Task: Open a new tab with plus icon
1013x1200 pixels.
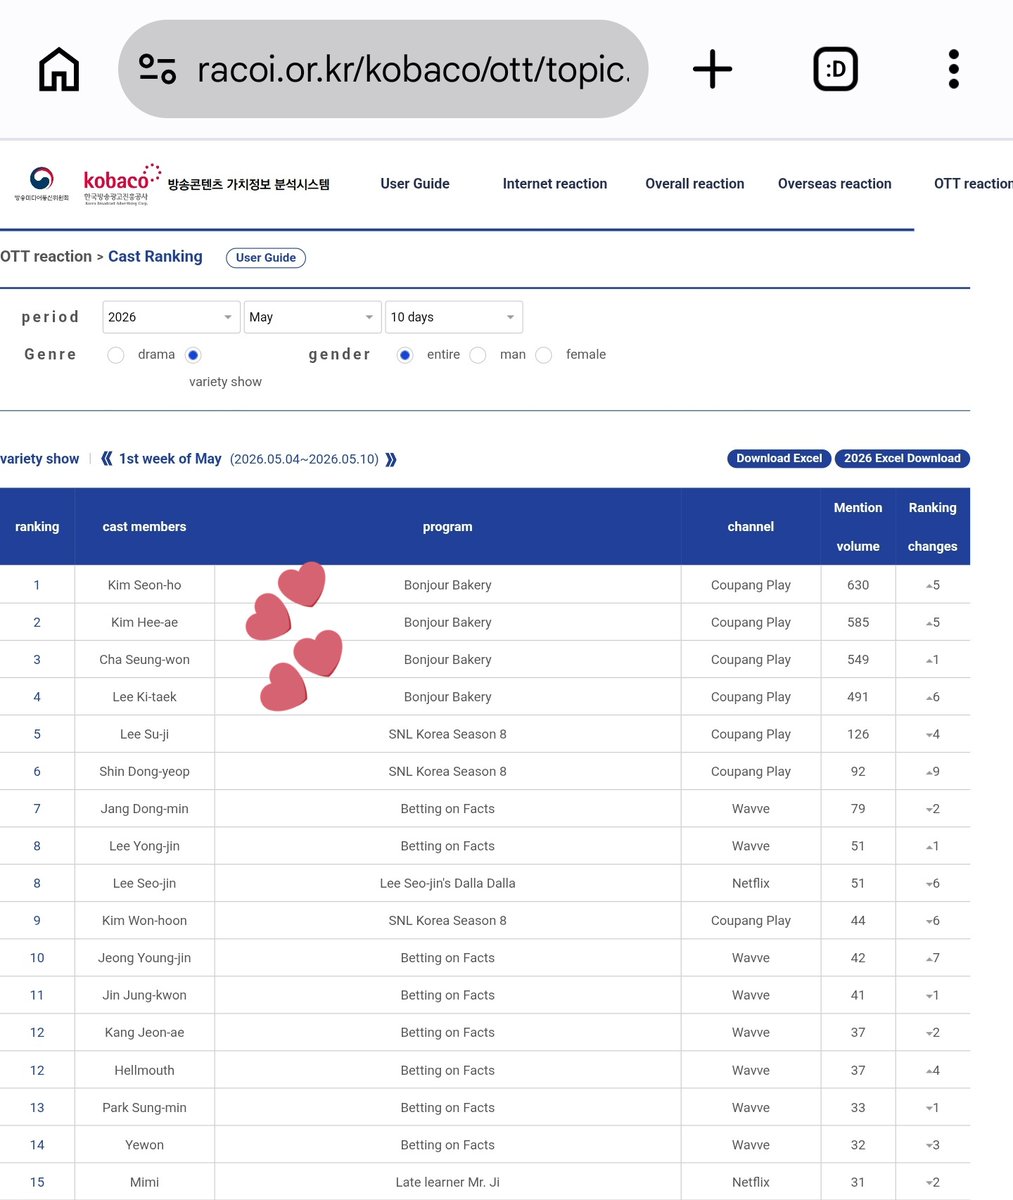Action: pyautogui.click(x=712, y=70)
